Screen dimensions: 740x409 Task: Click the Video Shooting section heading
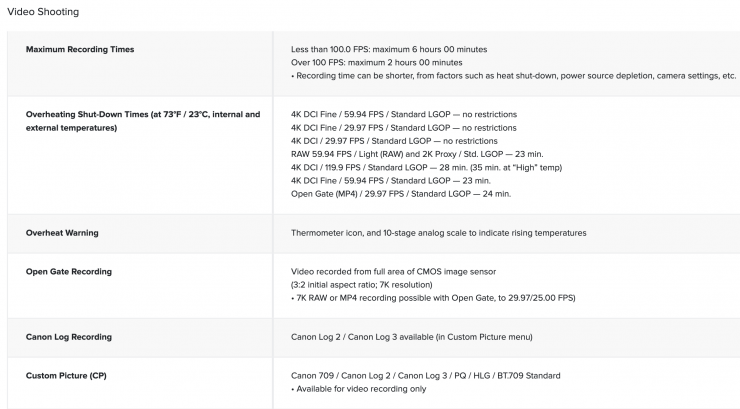[x=43, y=12]
